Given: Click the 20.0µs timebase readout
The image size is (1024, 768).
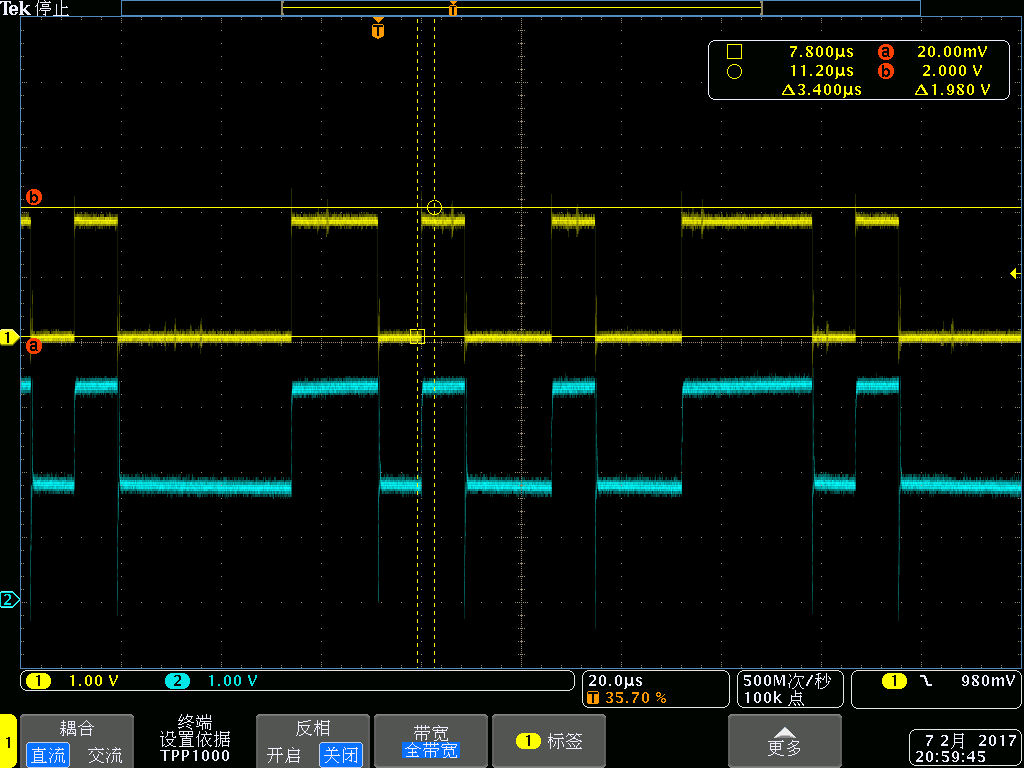Looking at the screenshot, I should tap(616, 681).
